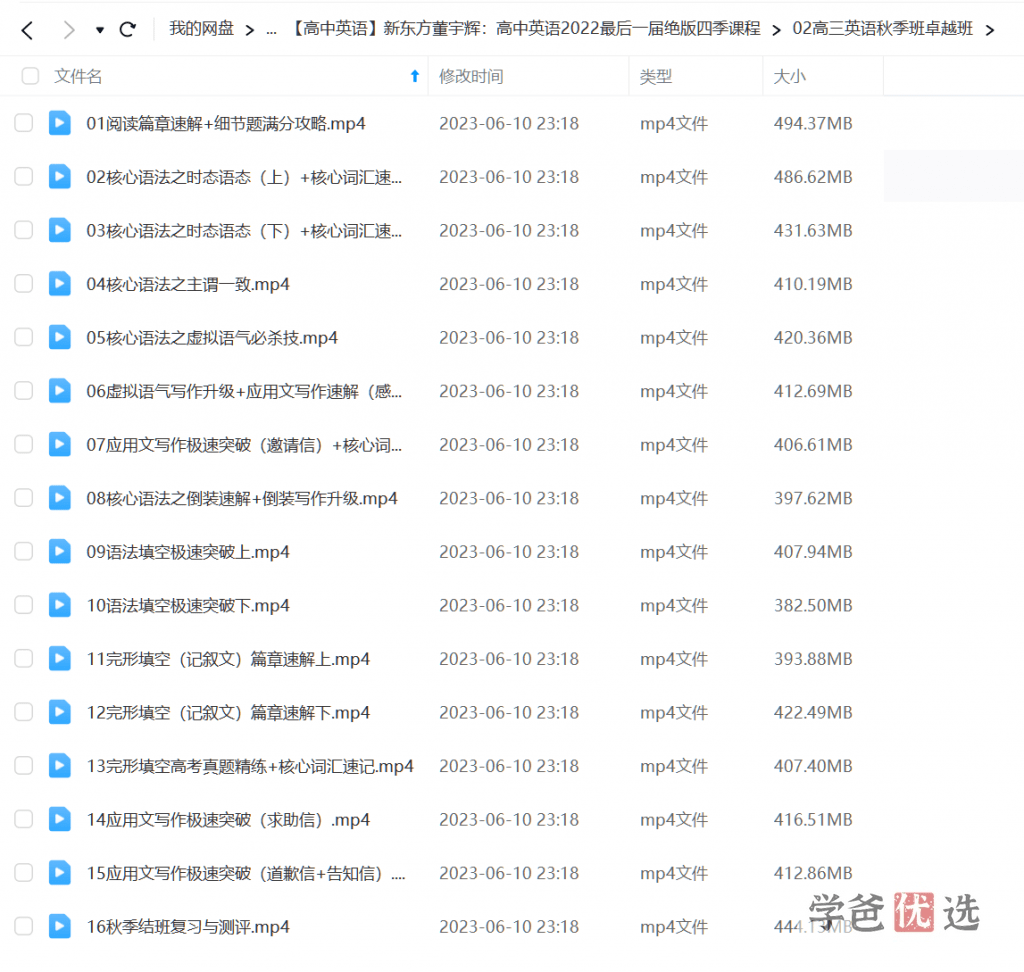Open 我的网盘 breadcrumb
The height and width of the screenshot is (972, 1024).
click(x=201, y=29)
